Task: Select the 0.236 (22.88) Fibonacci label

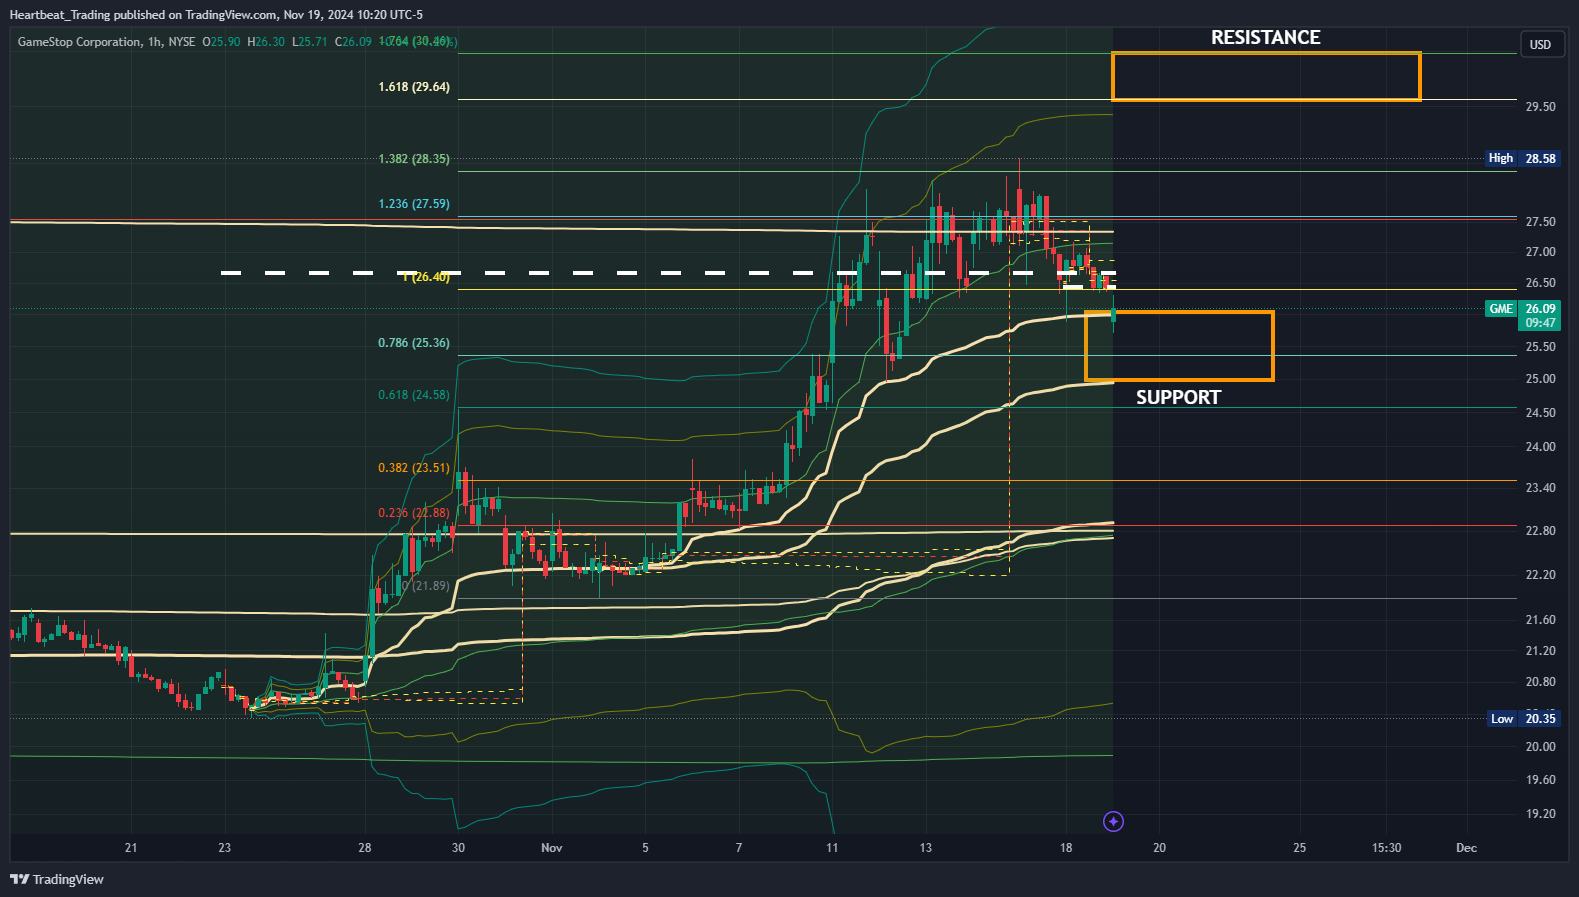Action: [x=414, y=513]
